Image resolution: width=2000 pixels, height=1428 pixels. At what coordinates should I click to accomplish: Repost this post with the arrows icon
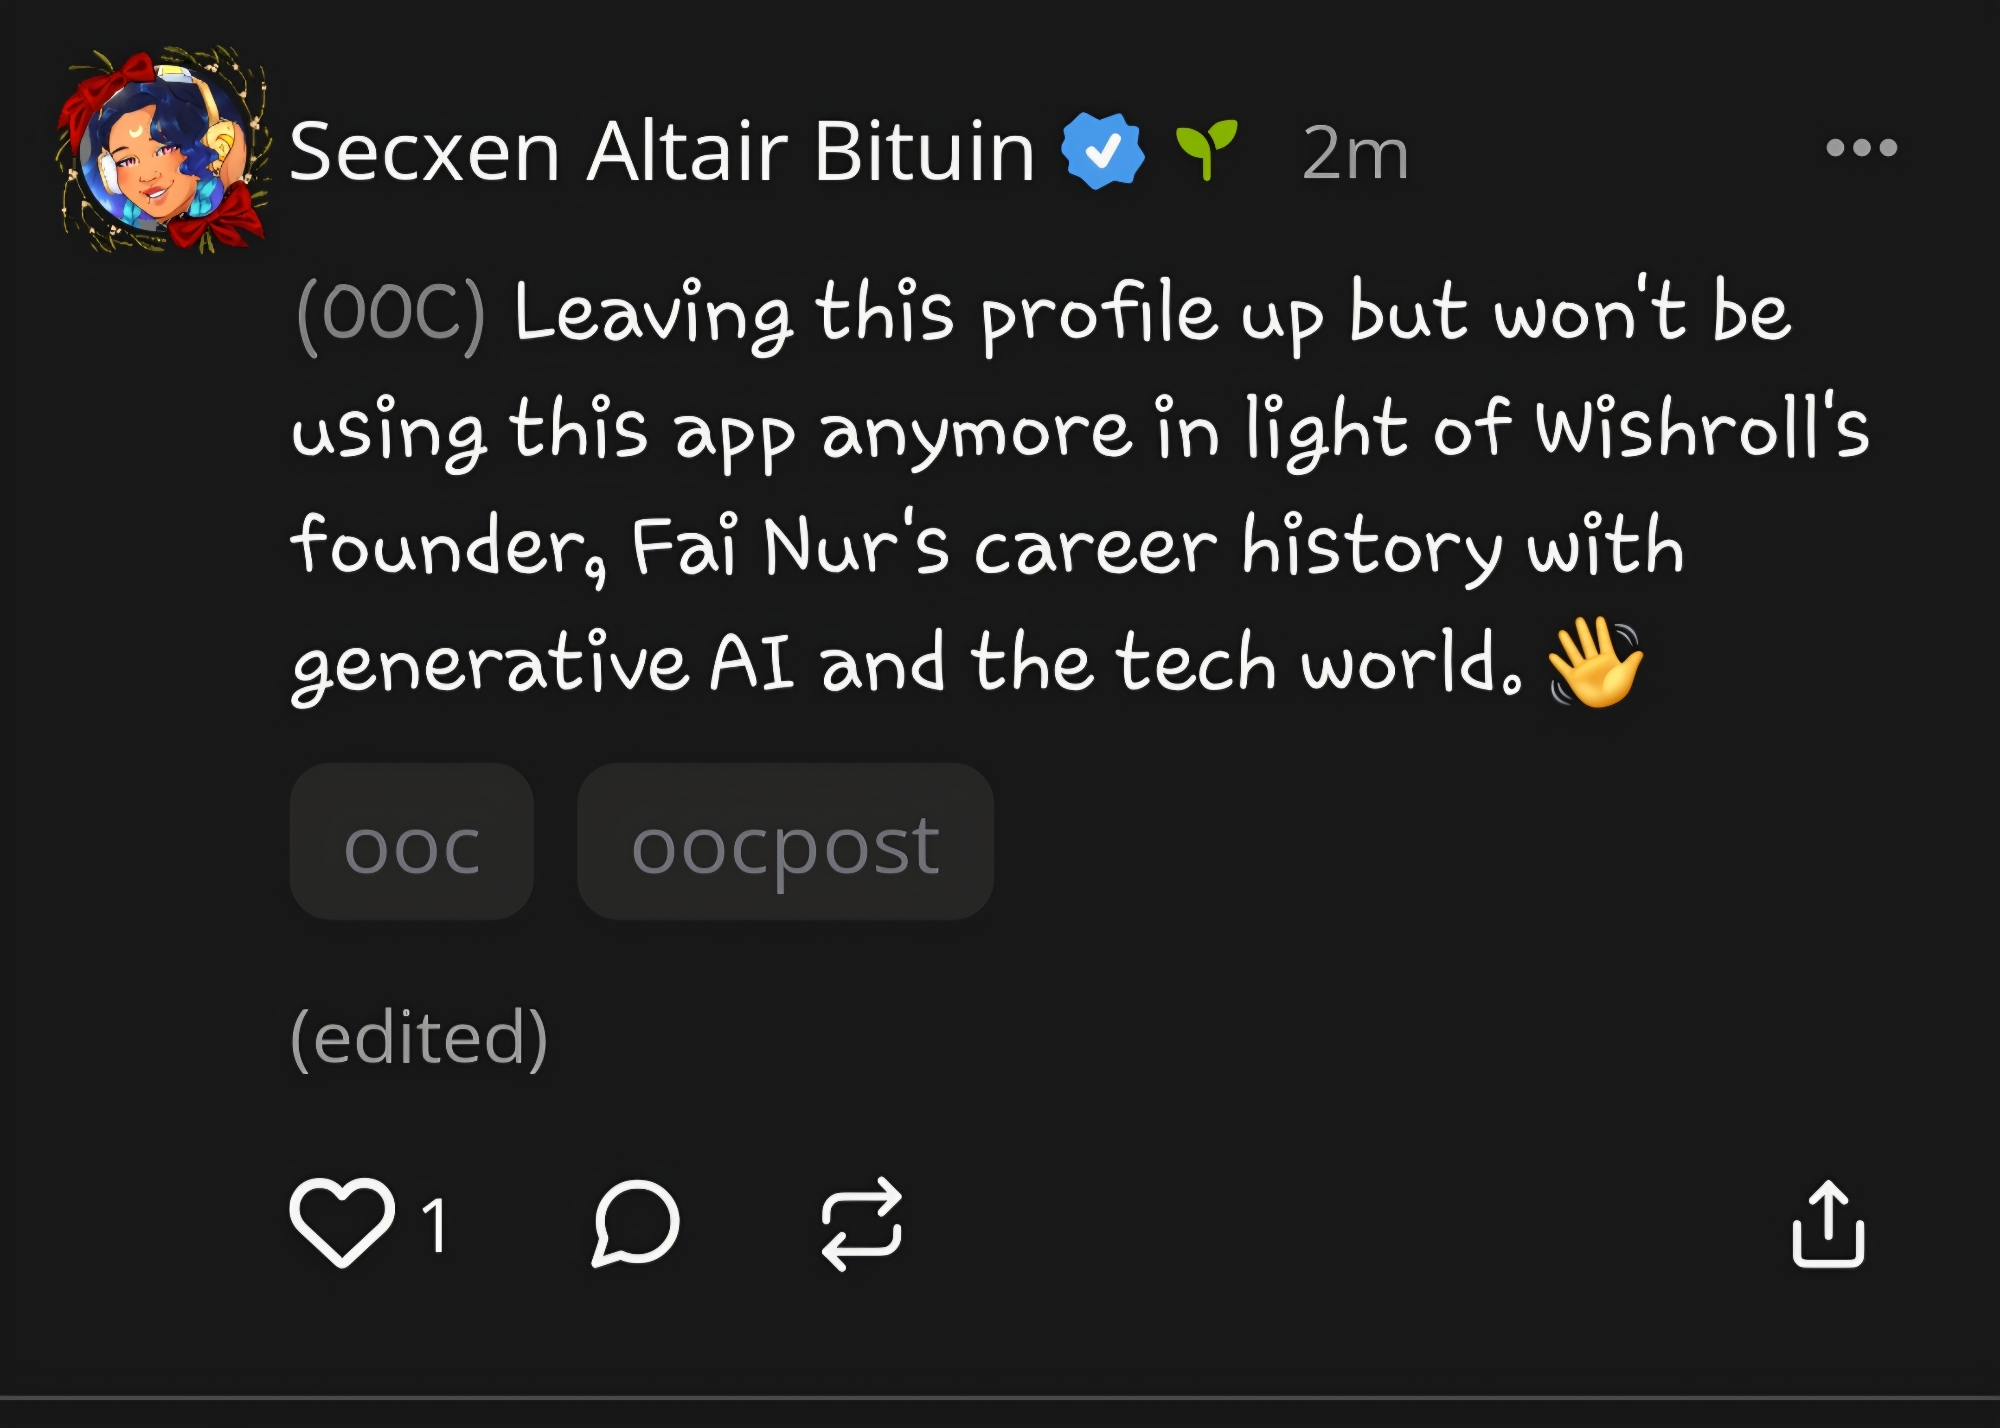tap(861, 1223)
